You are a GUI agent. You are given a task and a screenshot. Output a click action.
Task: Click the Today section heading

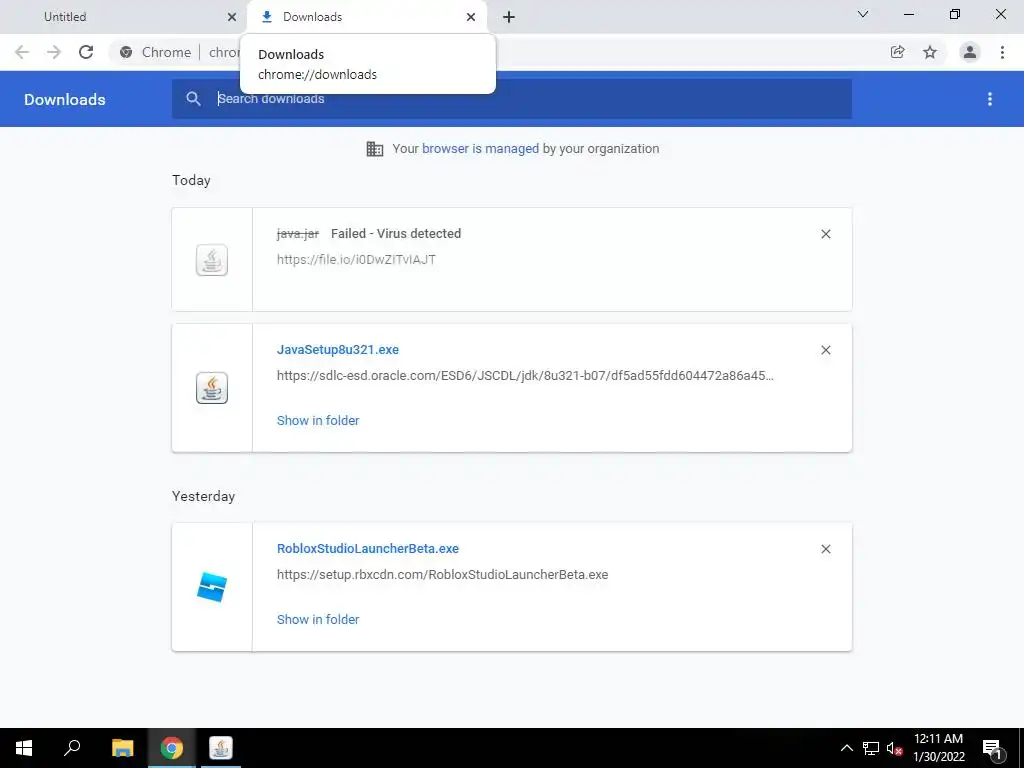click(191, 180)
